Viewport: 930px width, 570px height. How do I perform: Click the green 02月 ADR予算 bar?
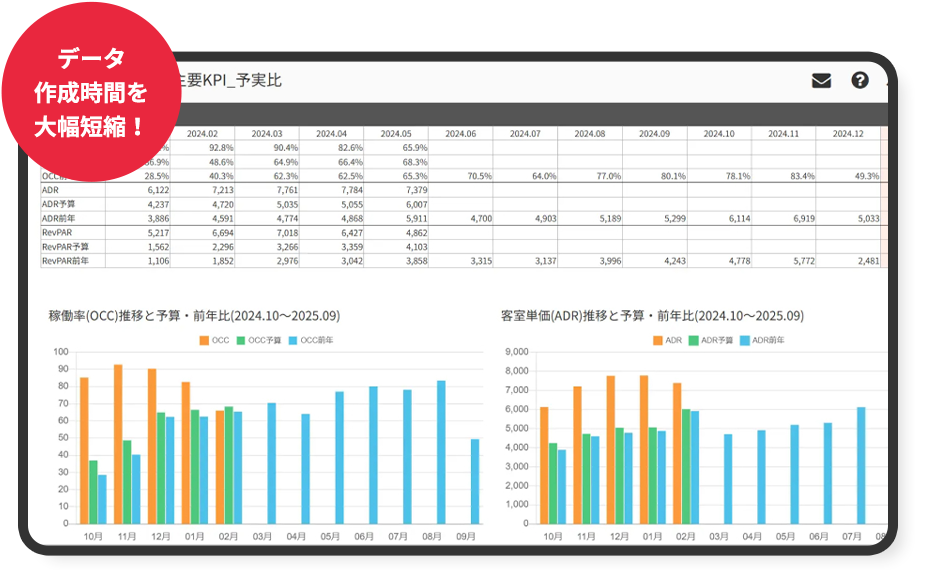[686, 467]
